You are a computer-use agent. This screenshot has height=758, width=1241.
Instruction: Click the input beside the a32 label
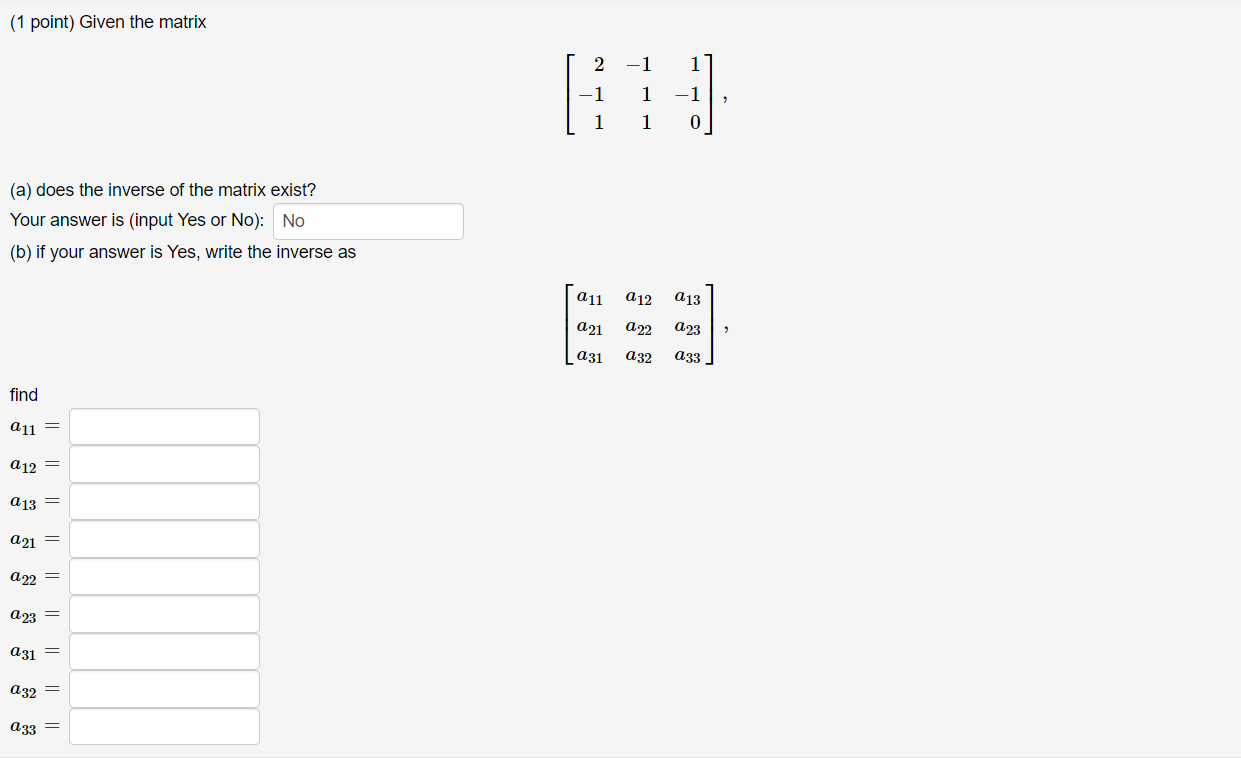pos(163,688)
